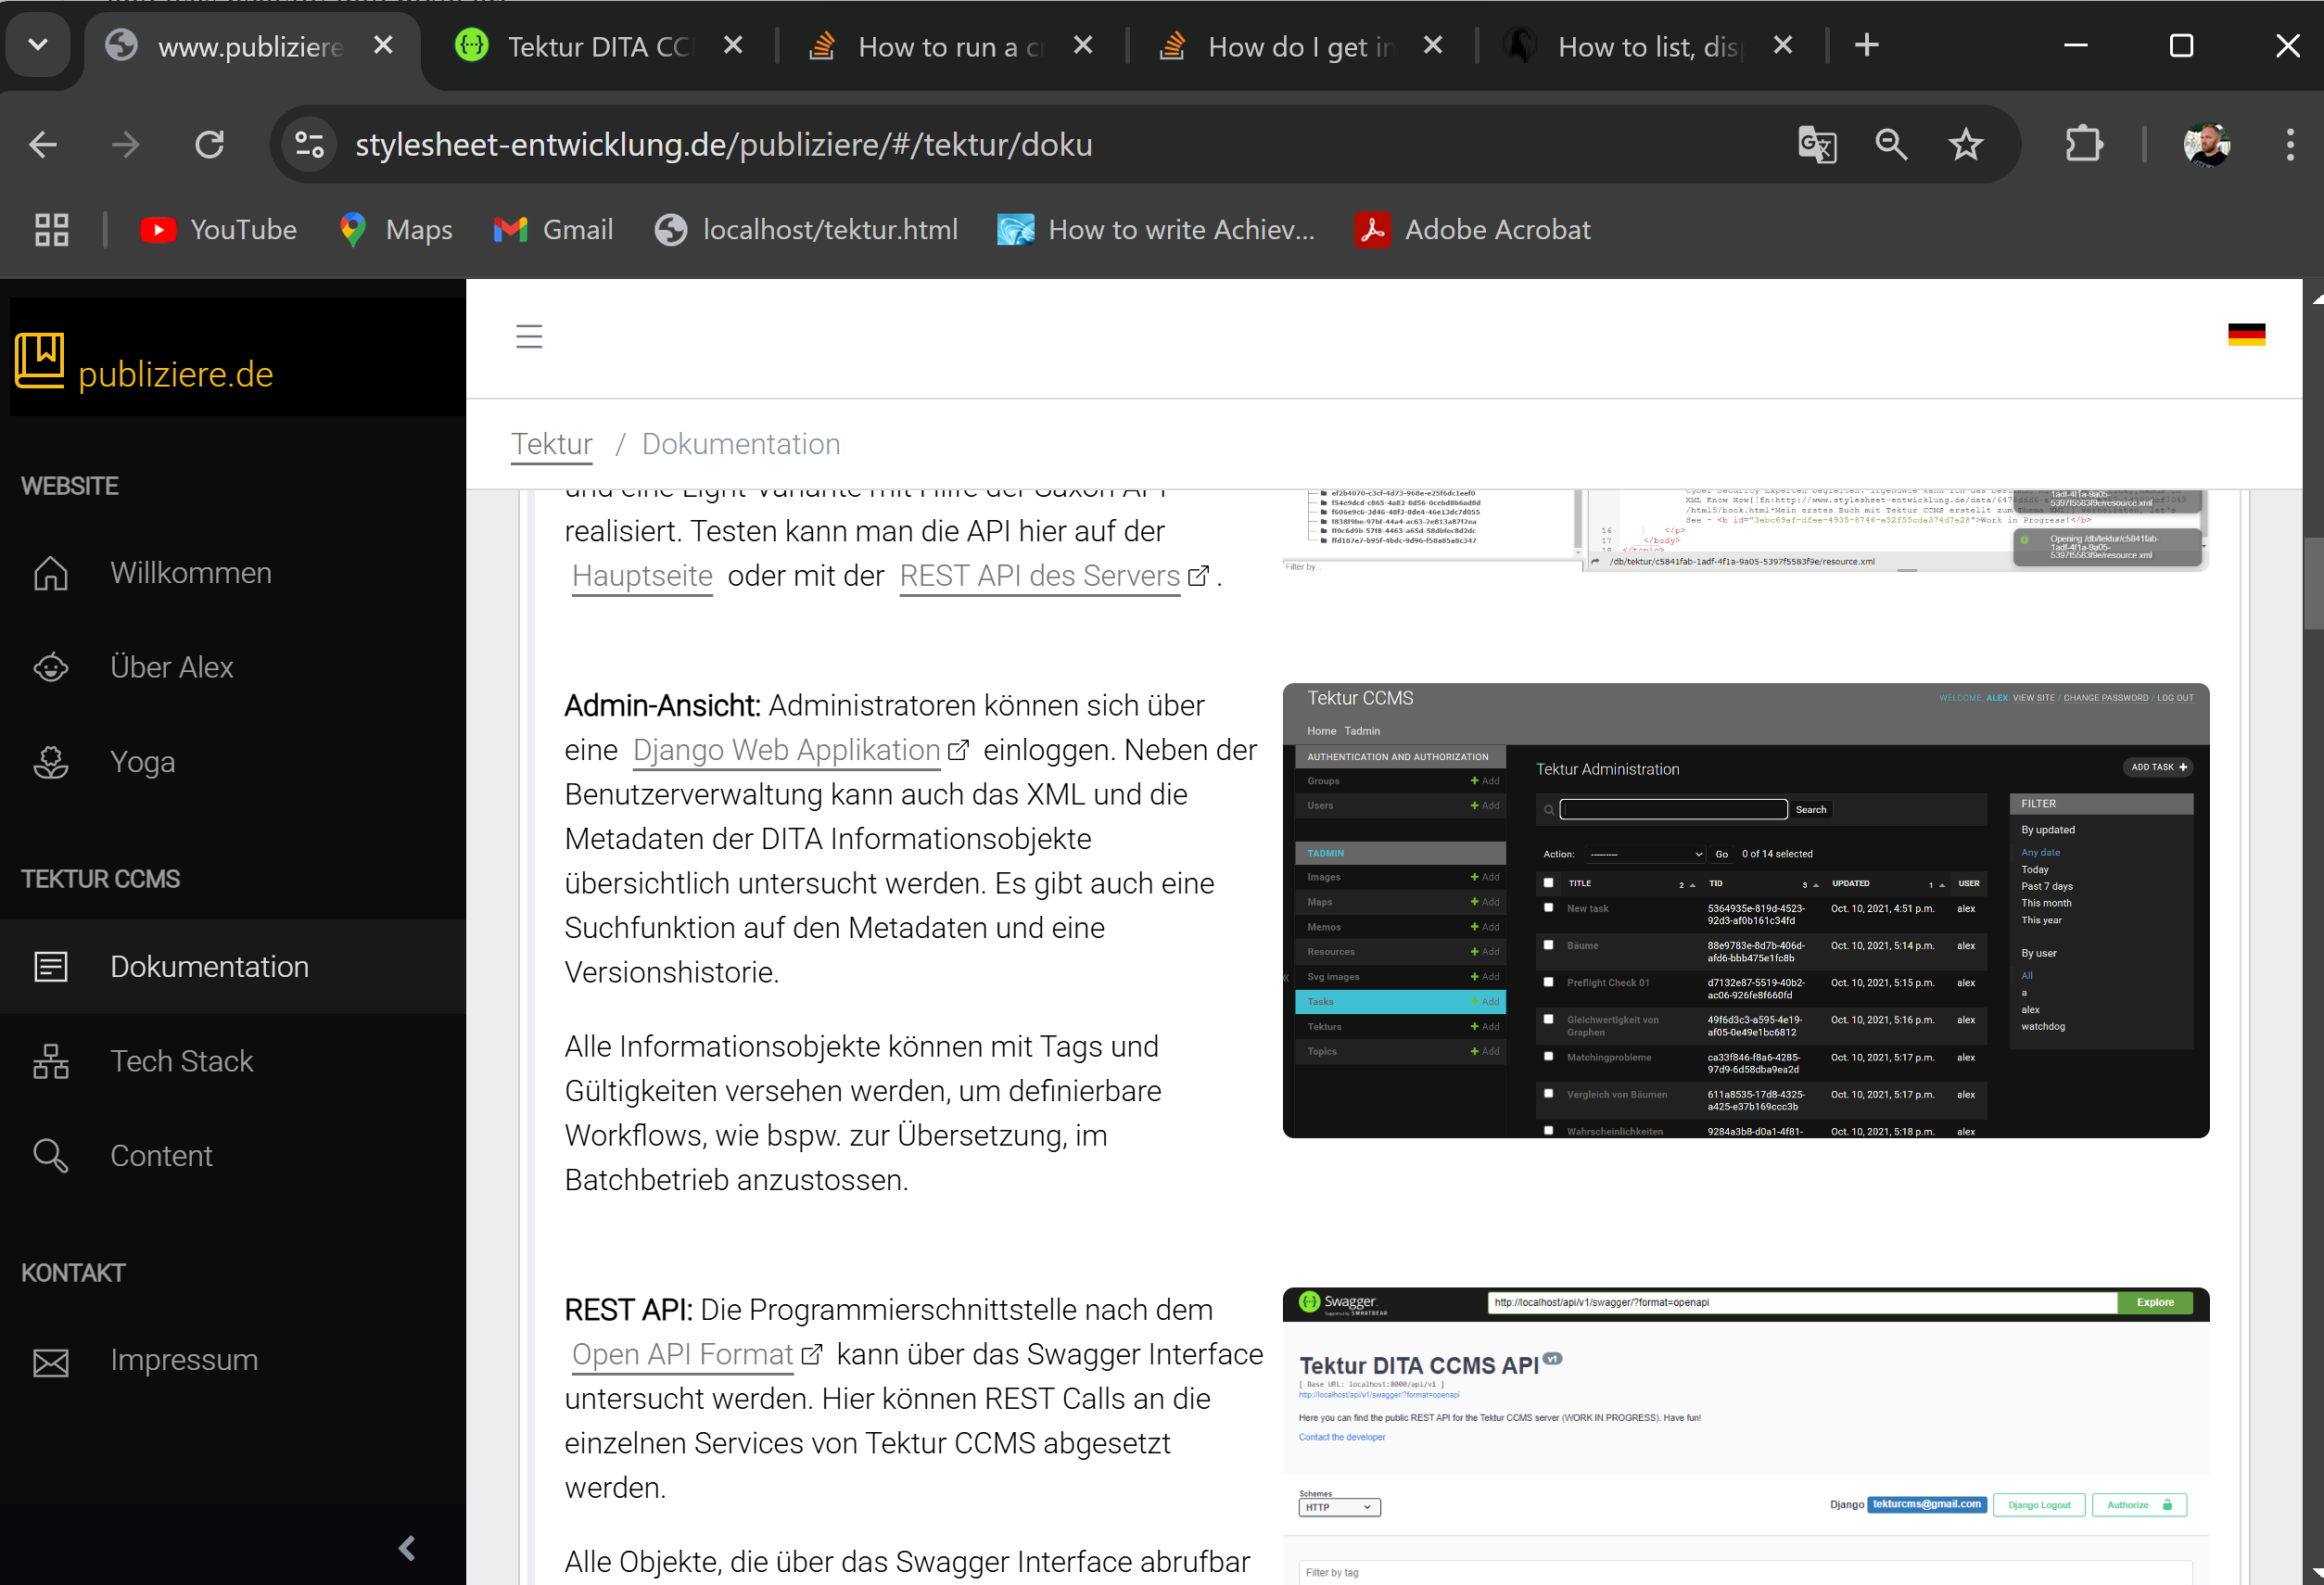Click the Yoga lotus sidebar icon
The image size is (2324, 1585).
tap(51, 762)
